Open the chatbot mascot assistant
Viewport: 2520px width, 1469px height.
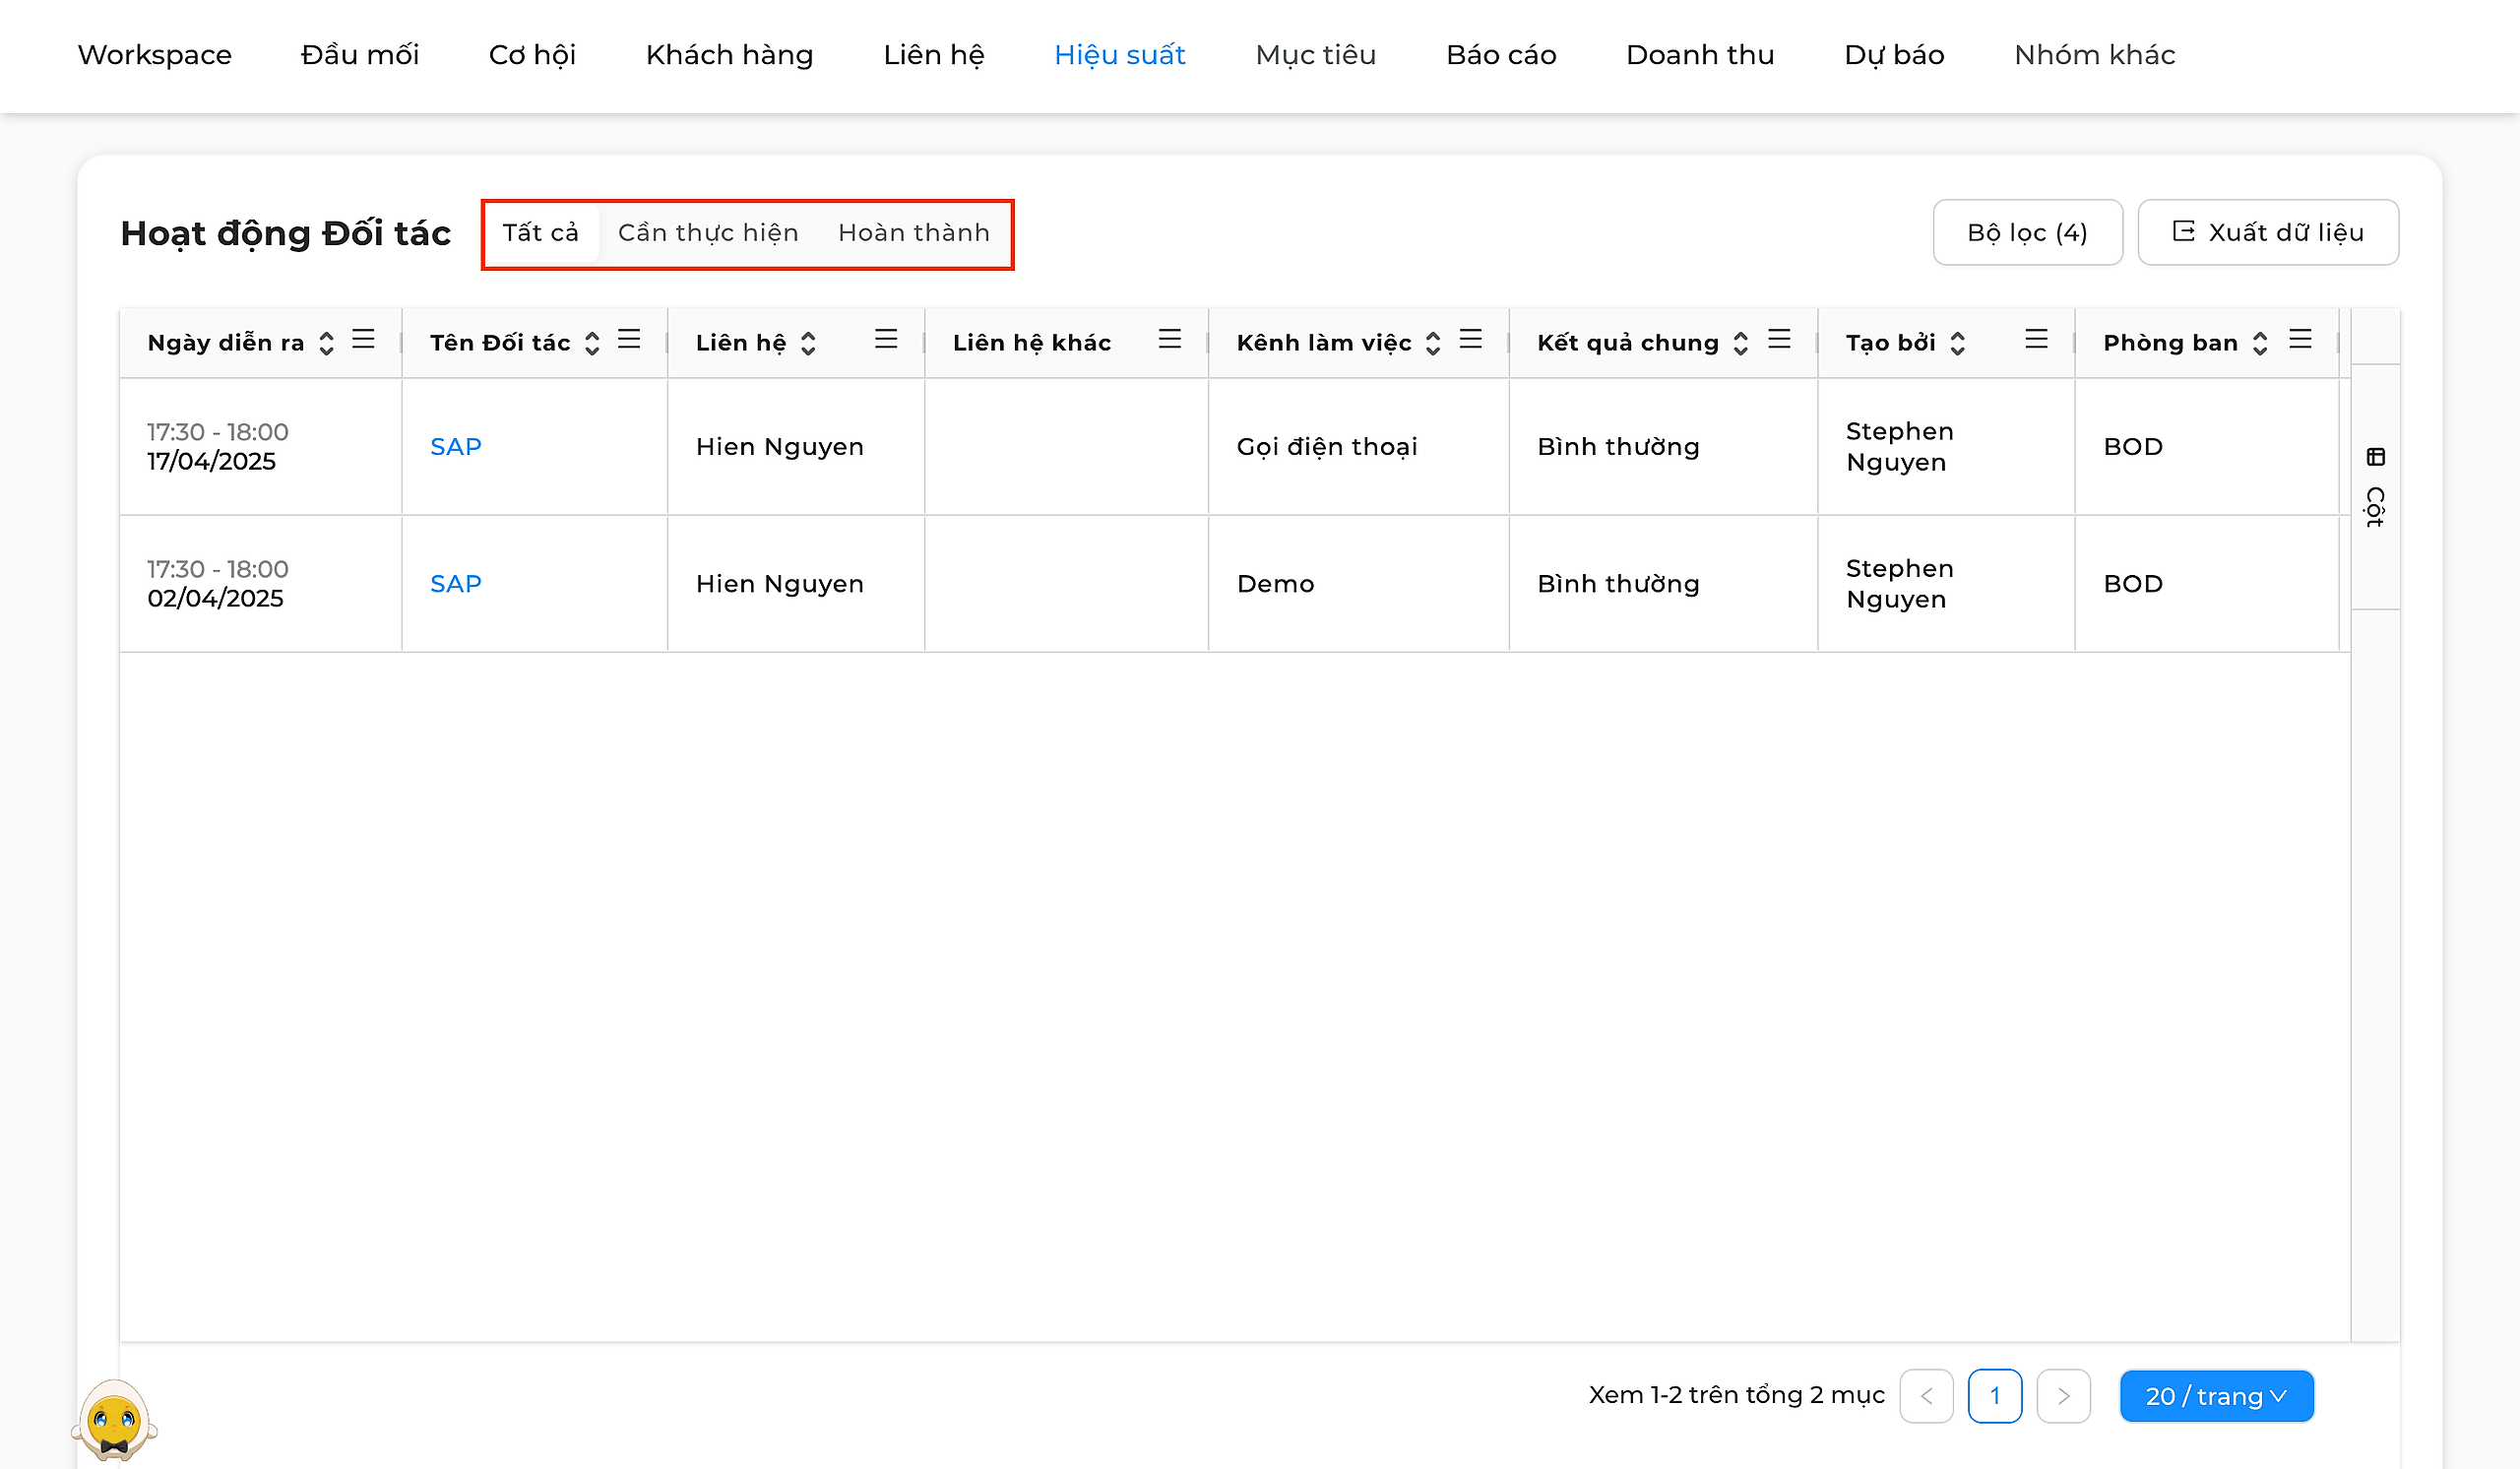click(x=114, y=1419)
